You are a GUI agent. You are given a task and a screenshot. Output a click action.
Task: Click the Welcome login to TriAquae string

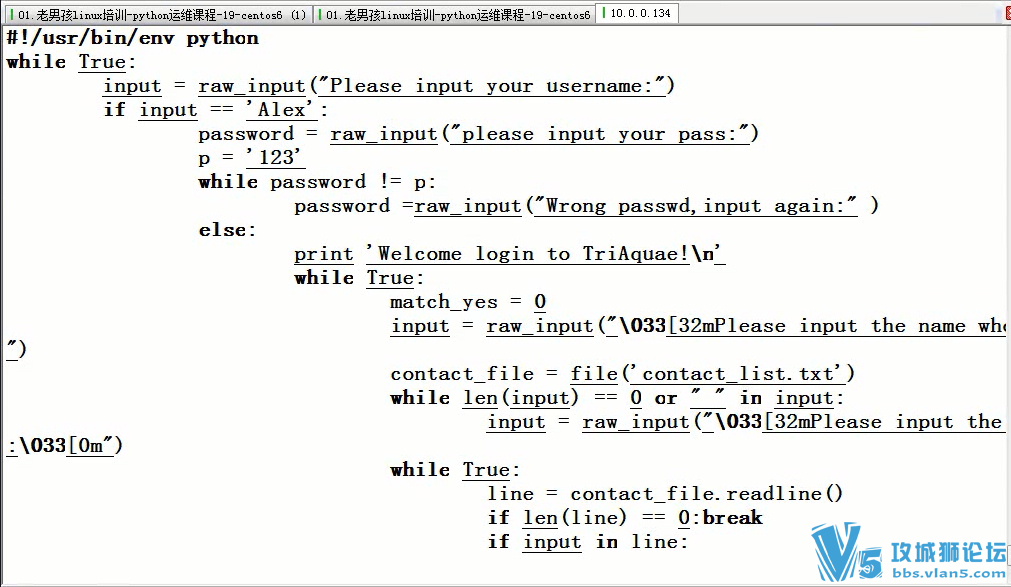(x=555, y=254)
